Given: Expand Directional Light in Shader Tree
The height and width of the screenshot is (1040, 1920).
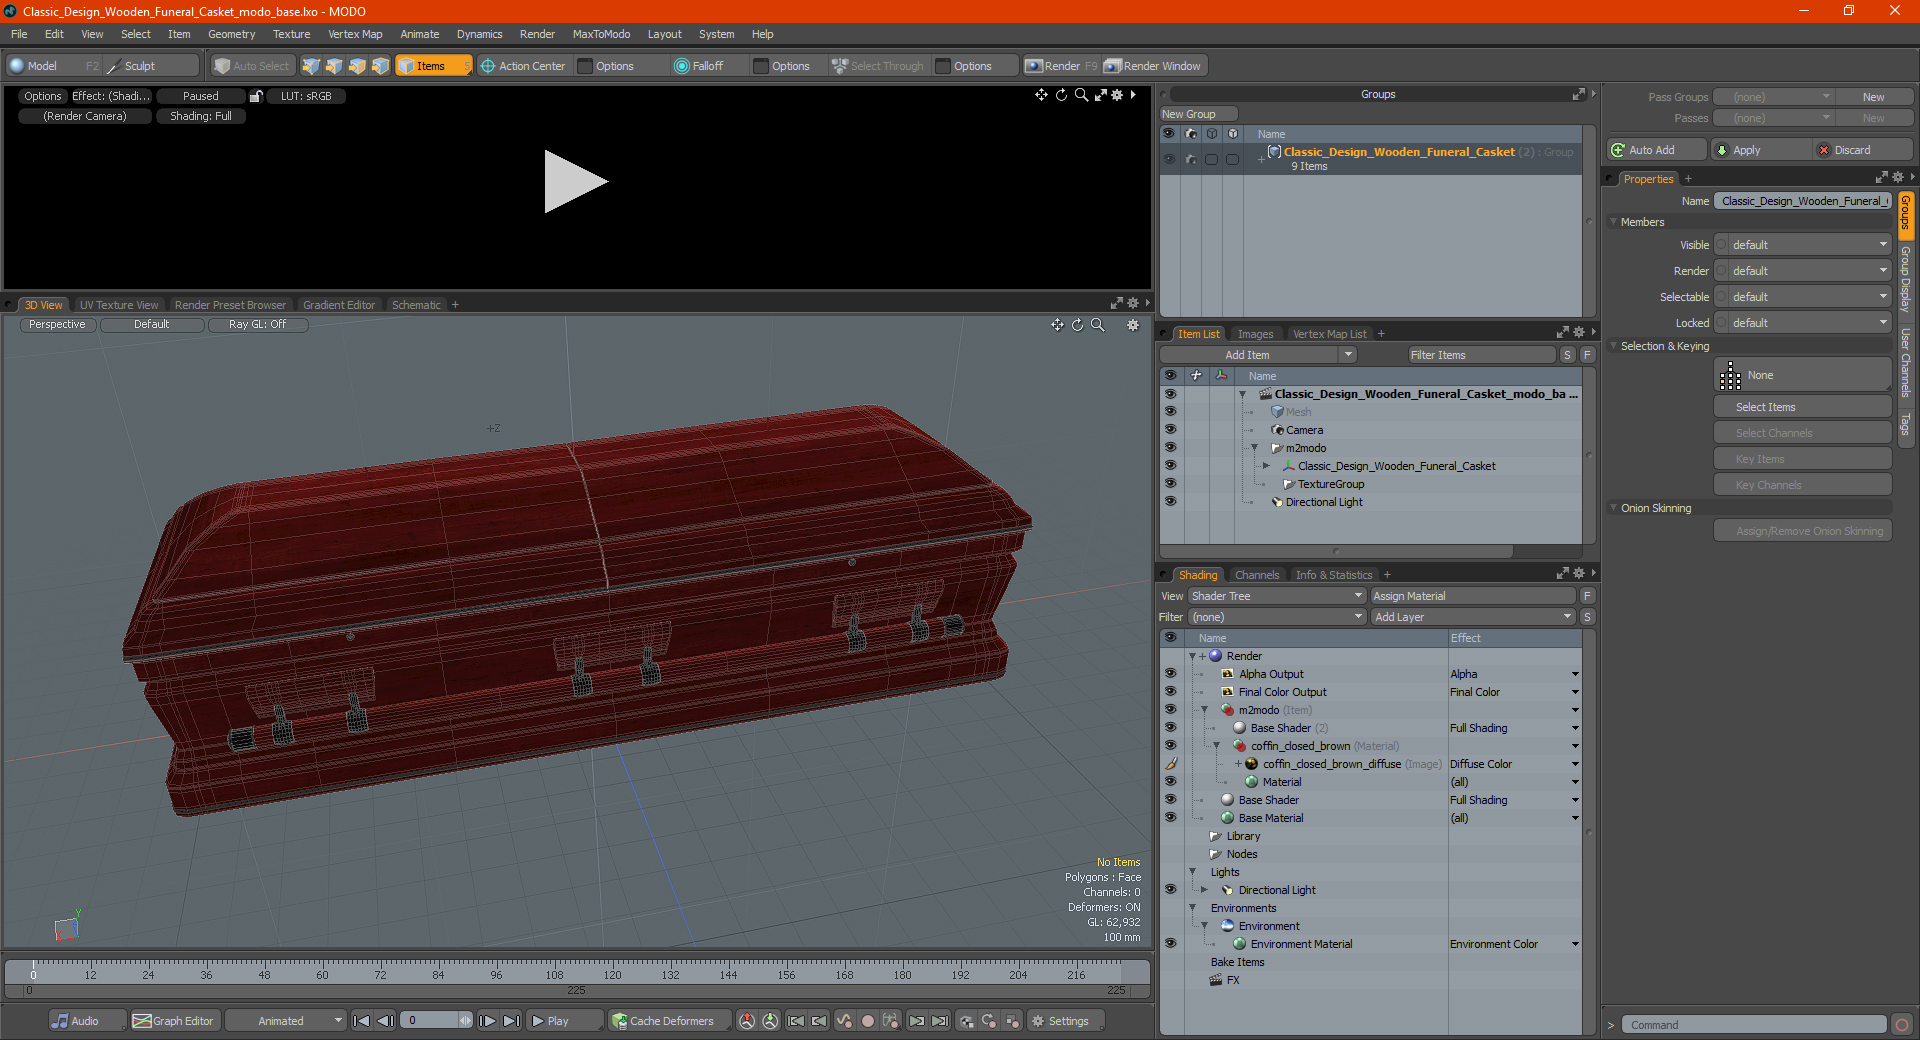Looking at the screenshot, I should click(1204, 890).
